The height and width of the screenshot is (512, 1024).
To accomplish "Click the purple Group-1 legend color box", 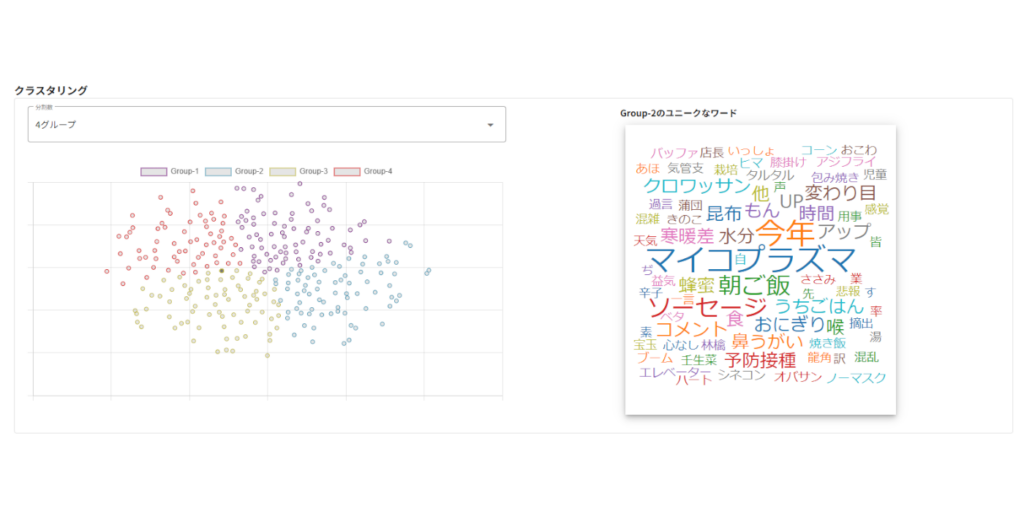I will (153, 172).
